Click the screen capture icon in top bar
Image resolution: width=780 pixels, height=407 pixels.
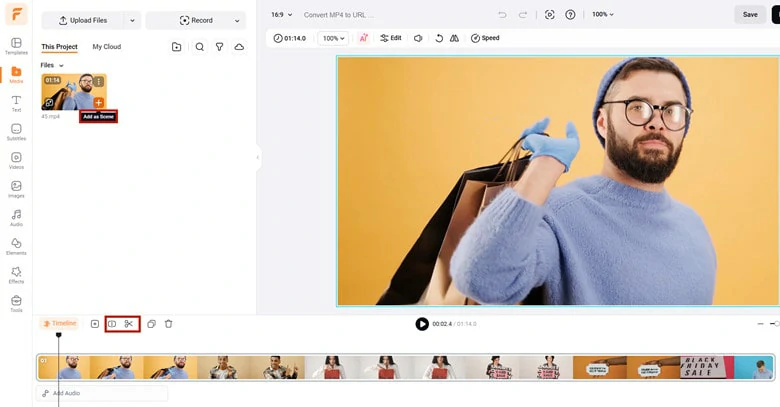[x=550, y=15]
